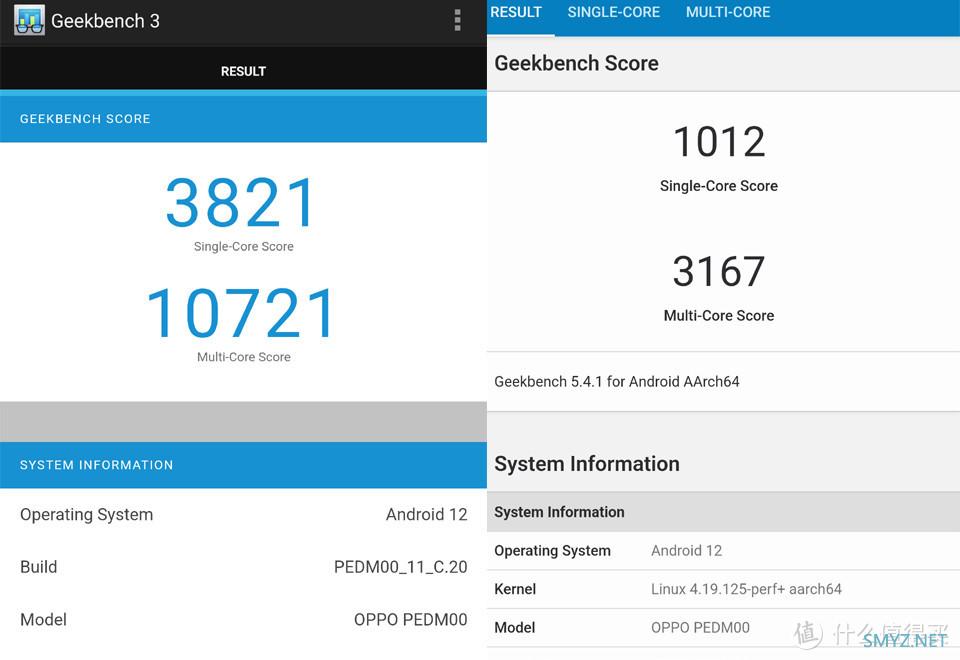Tap OPPO PEDM00 value in Geekbench 3
Screen dimensions: 960x660
411,620
